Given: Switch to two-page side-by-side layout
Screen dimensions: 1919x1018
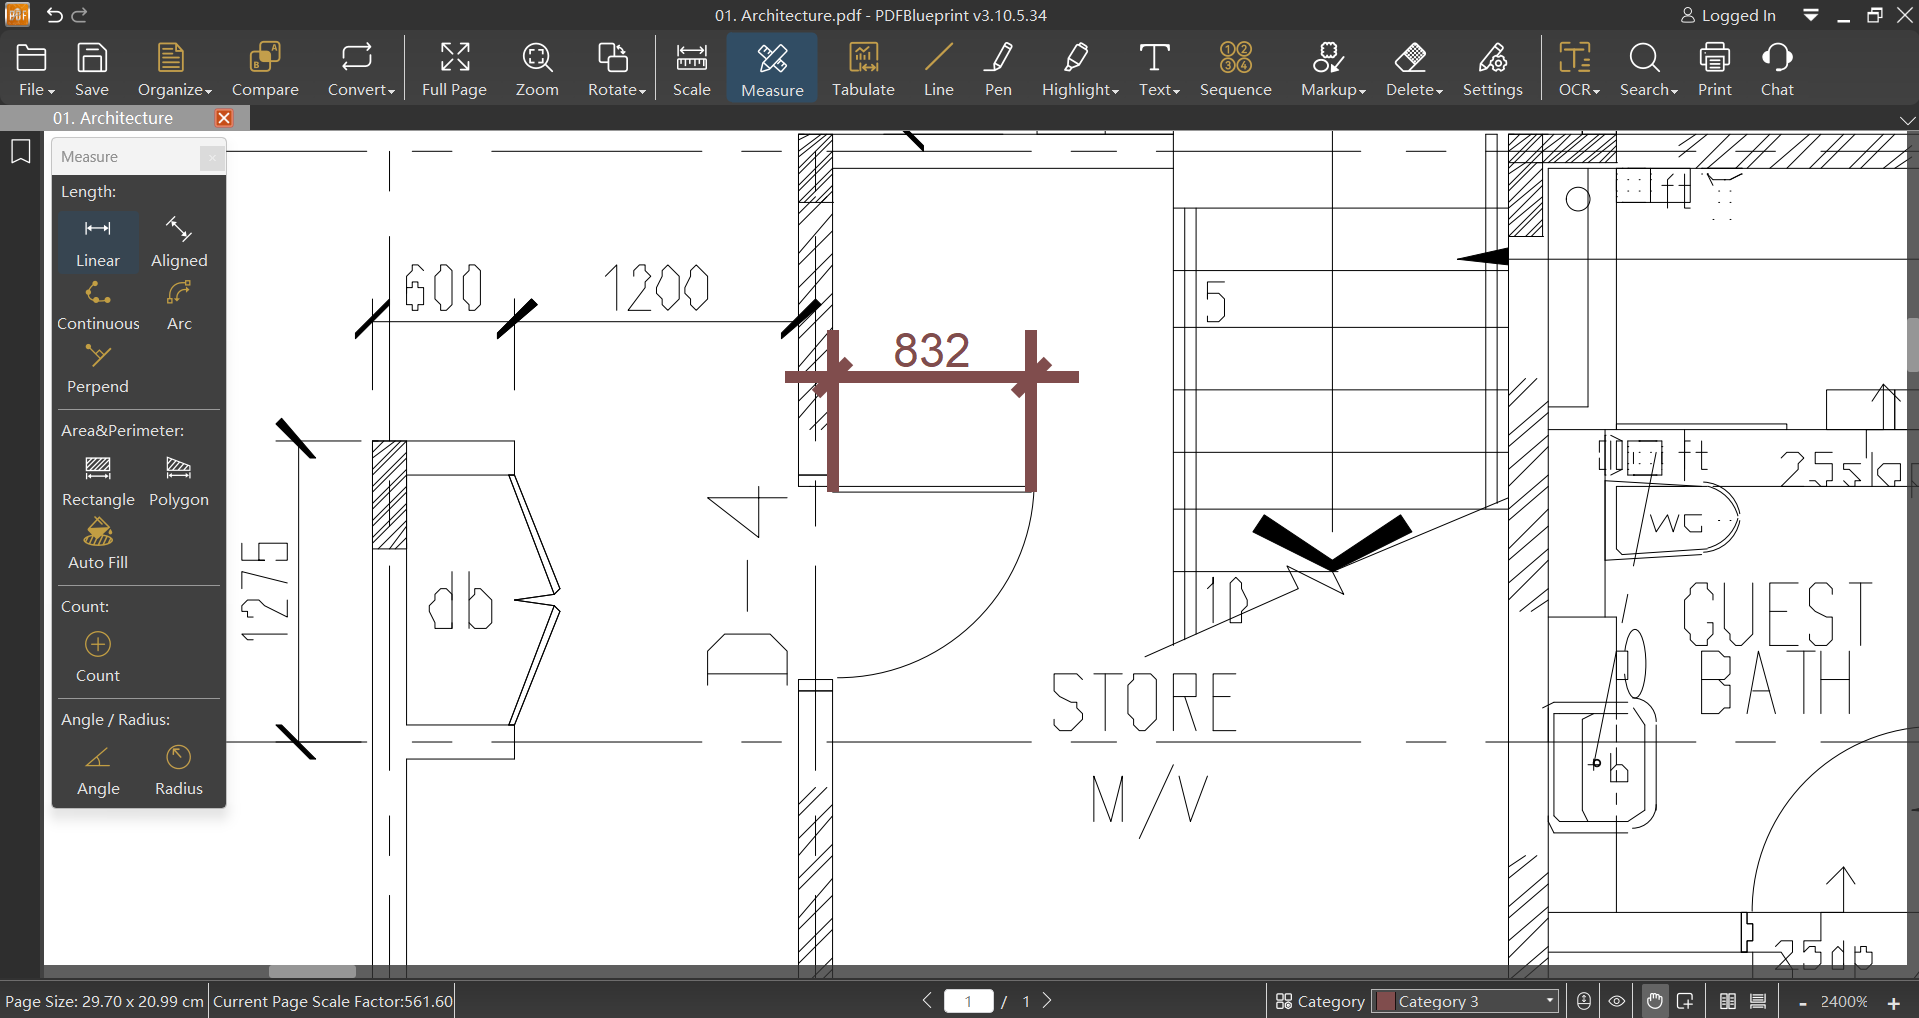Looking at the screenshot, I should click(x=1727, y=1001).
